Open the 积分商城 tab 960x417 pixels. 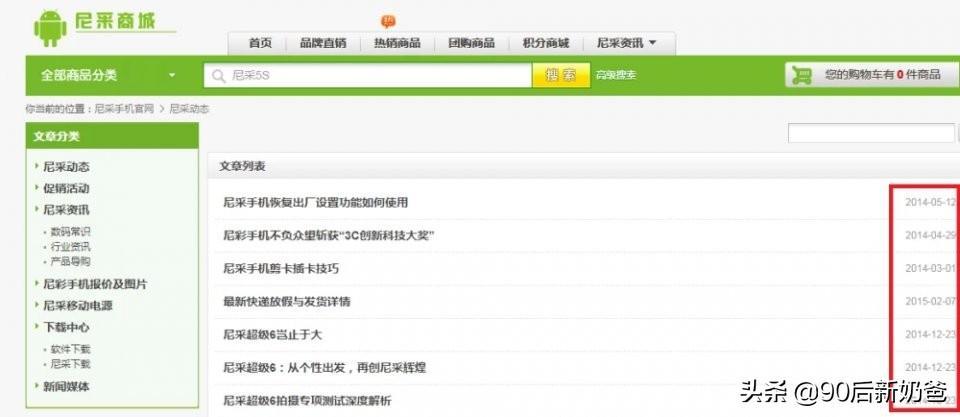coord(545,43)
